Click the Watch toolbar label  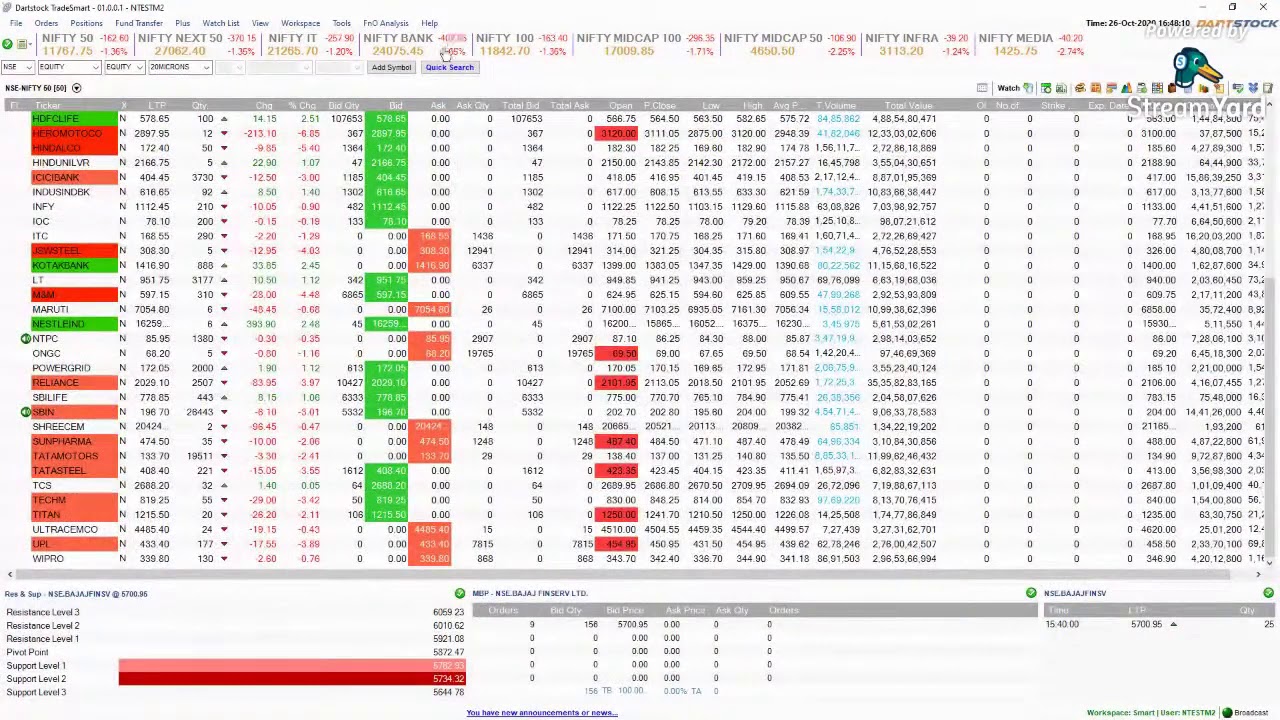pyautogui.click(x=1008, y=88)
